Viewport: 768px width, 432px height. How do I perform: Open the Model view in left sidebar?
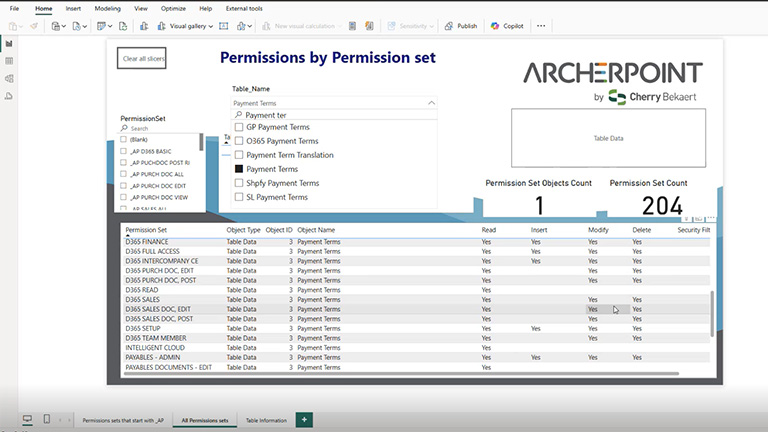(9, 78)
